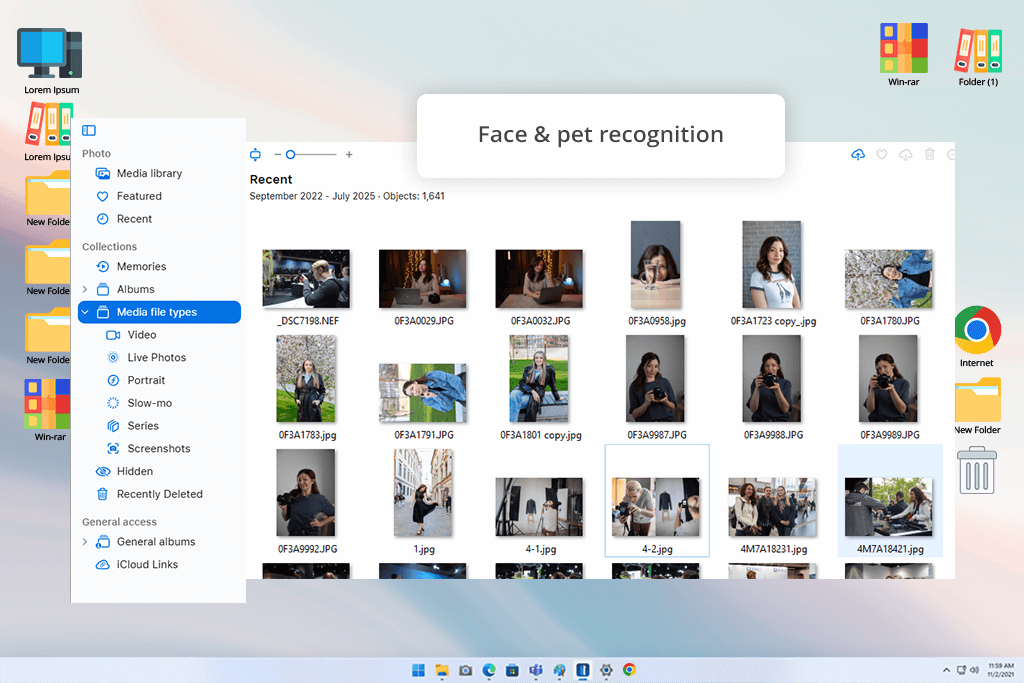The height and width of the screenshot is (683, 1024).
Task: Open the Internet Chrome desktop shortcut
Action: pos(978,330)
